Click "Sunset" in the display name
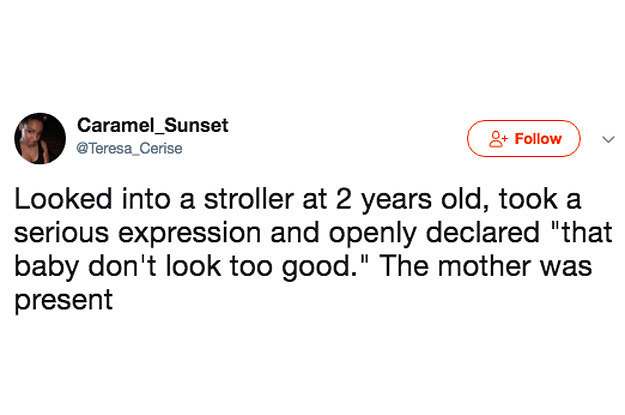625x415 pixels. pyautogui.click(x=196, y=125)
